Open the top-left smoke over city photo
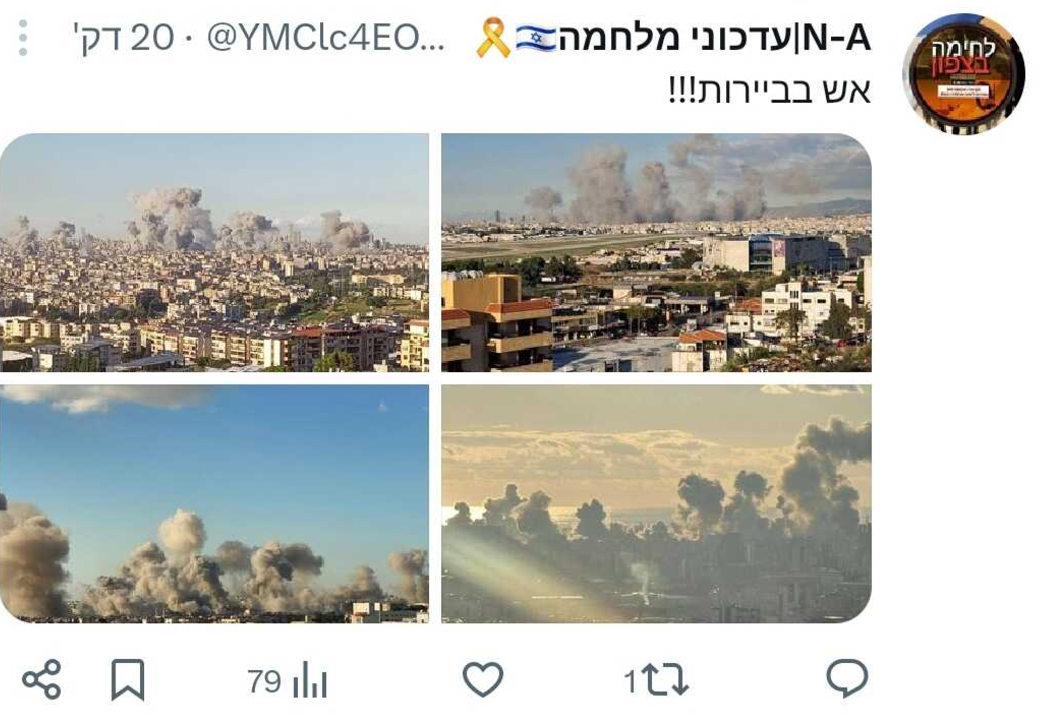 (x=214, y=252)
